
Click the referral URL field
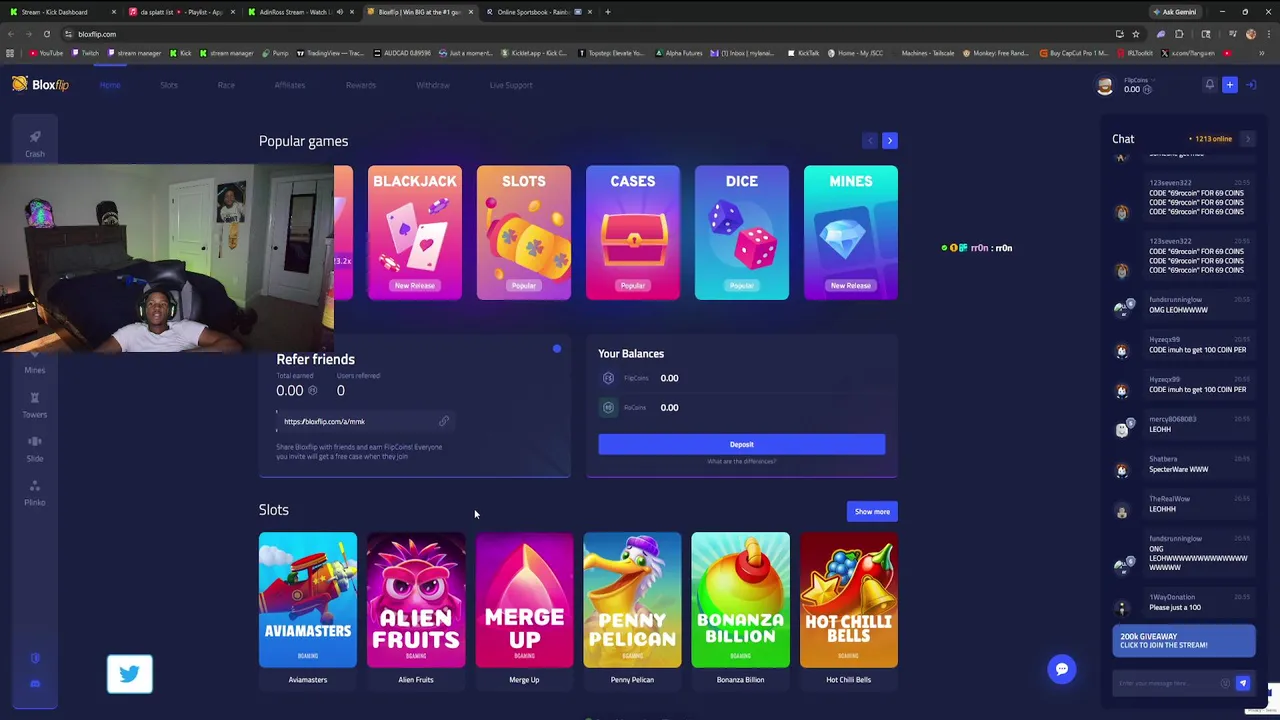tap(365, 421)
